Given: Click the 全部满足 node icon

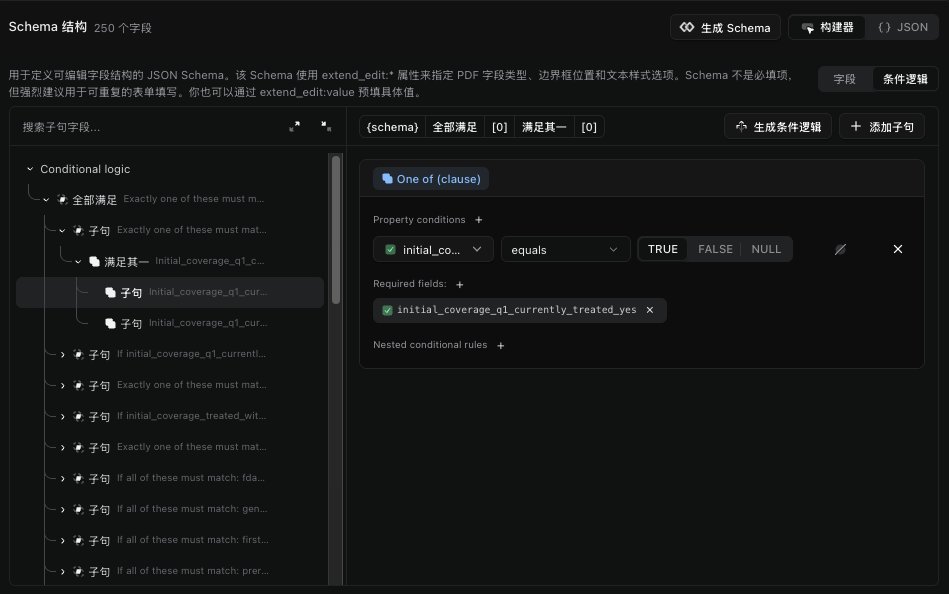Looking at the screenshot, I should (62, 199).
